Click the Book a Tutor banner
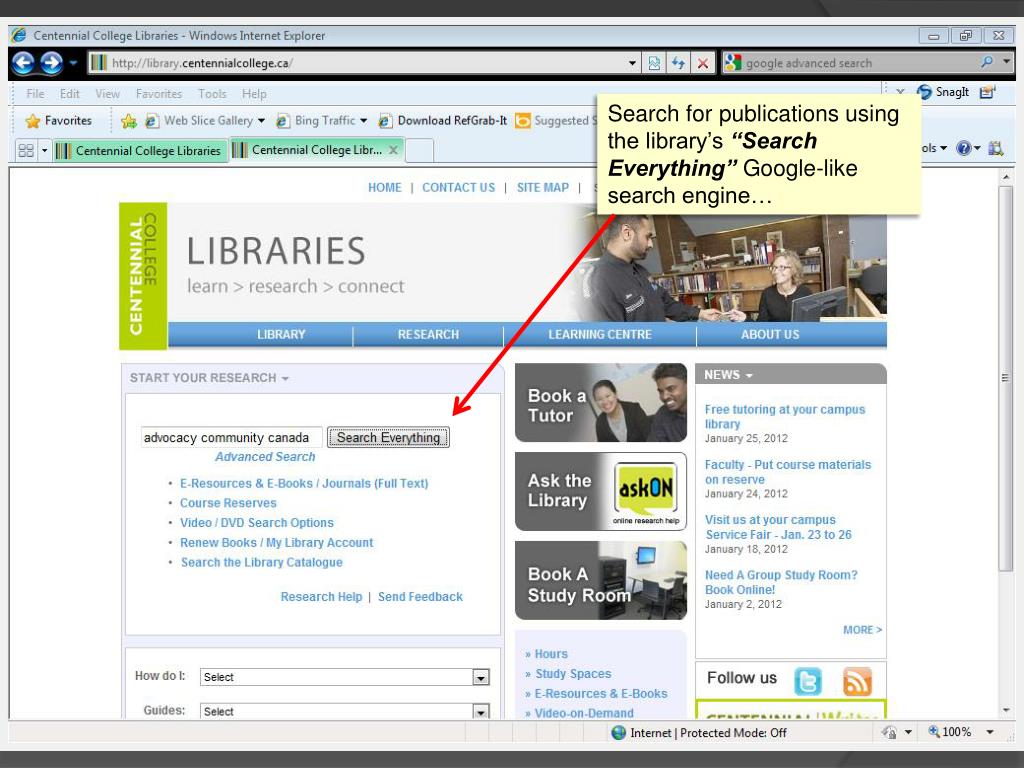The height and width of the screenshot is (768, 1024). [601, 403]
